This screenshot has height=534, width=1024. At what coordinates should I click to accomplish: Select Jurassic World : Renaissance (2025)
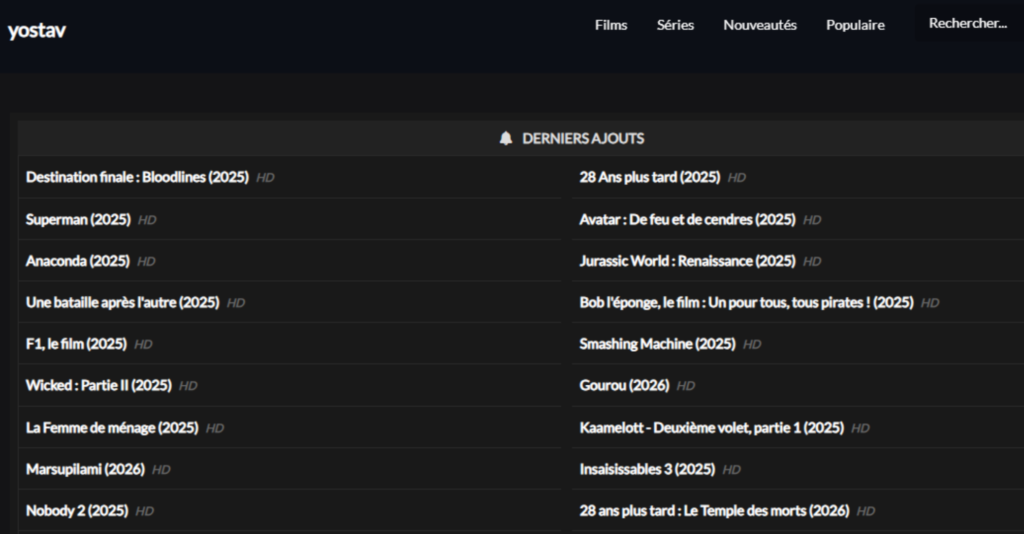click(x=687, y=261)
